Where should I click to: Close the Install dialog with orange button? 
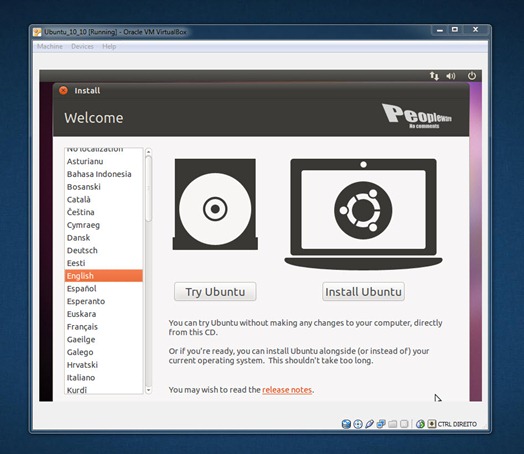[x=63, y=90]
